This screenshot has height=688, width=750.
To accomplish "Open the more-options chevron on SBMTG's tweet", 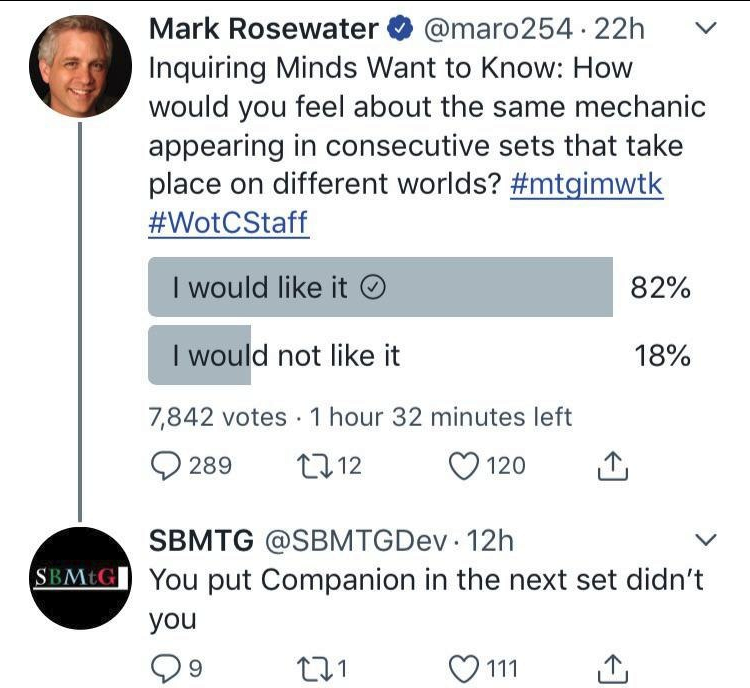I will click(x=705, y=541).
